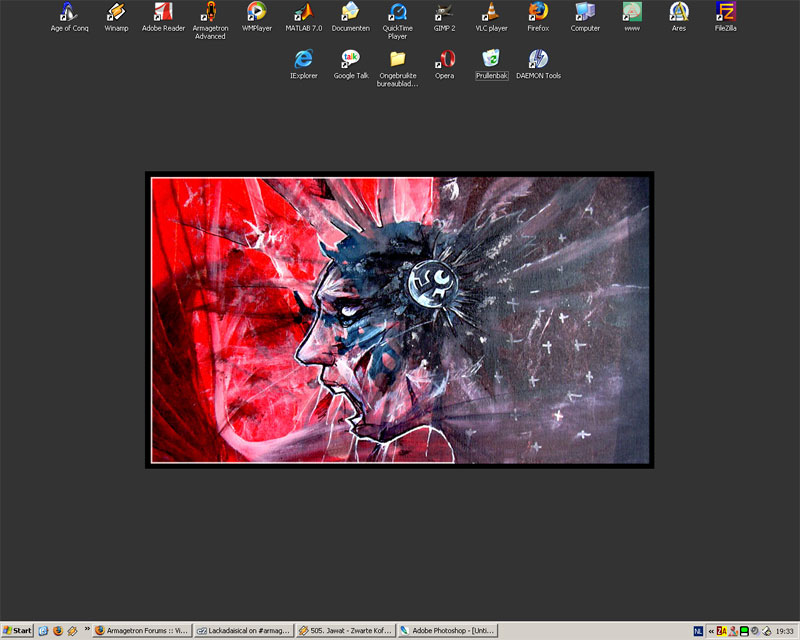800x640 pixels.
Task: Show hidden system tray icons
Action: [x=711, y=631]
